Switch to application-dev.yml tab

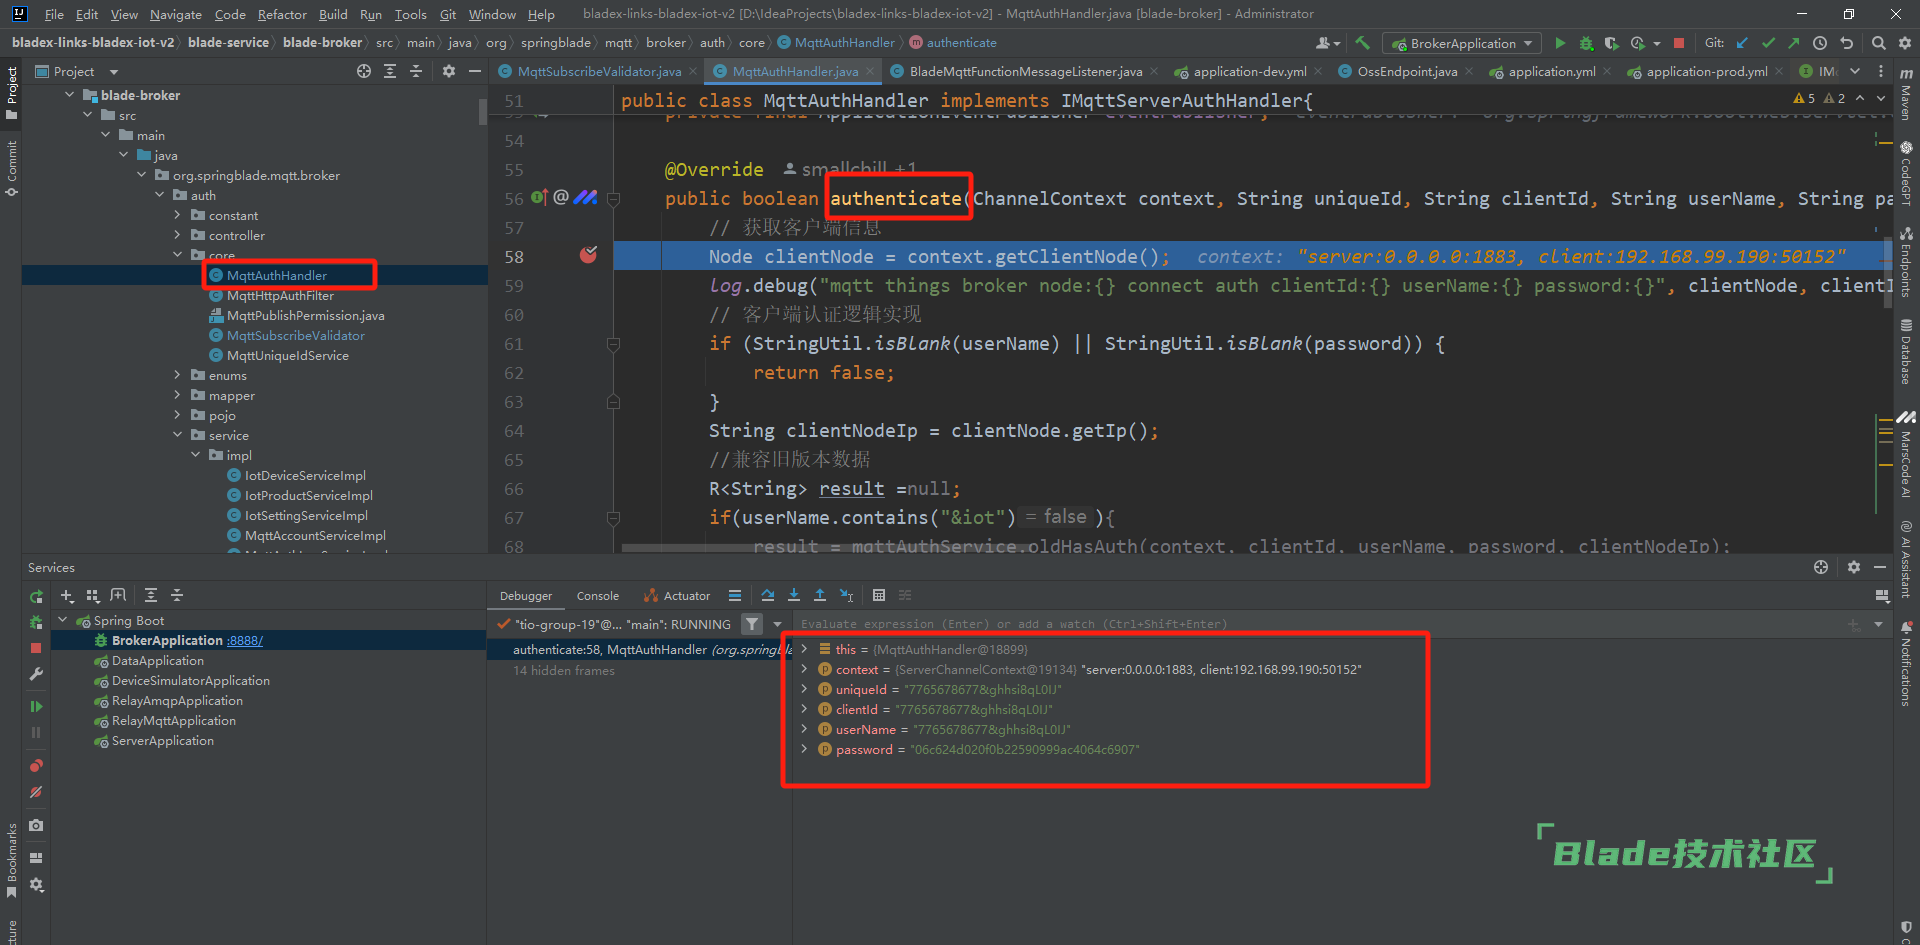coord(1250,71)
